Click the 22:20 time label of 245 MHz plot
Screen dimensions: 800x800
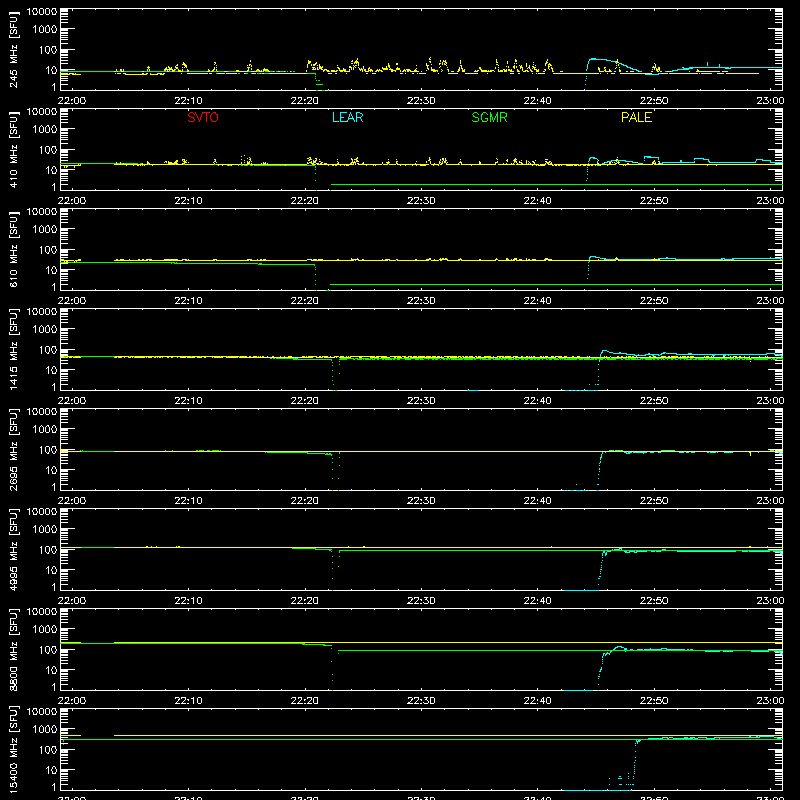click(x=305, y=101)
